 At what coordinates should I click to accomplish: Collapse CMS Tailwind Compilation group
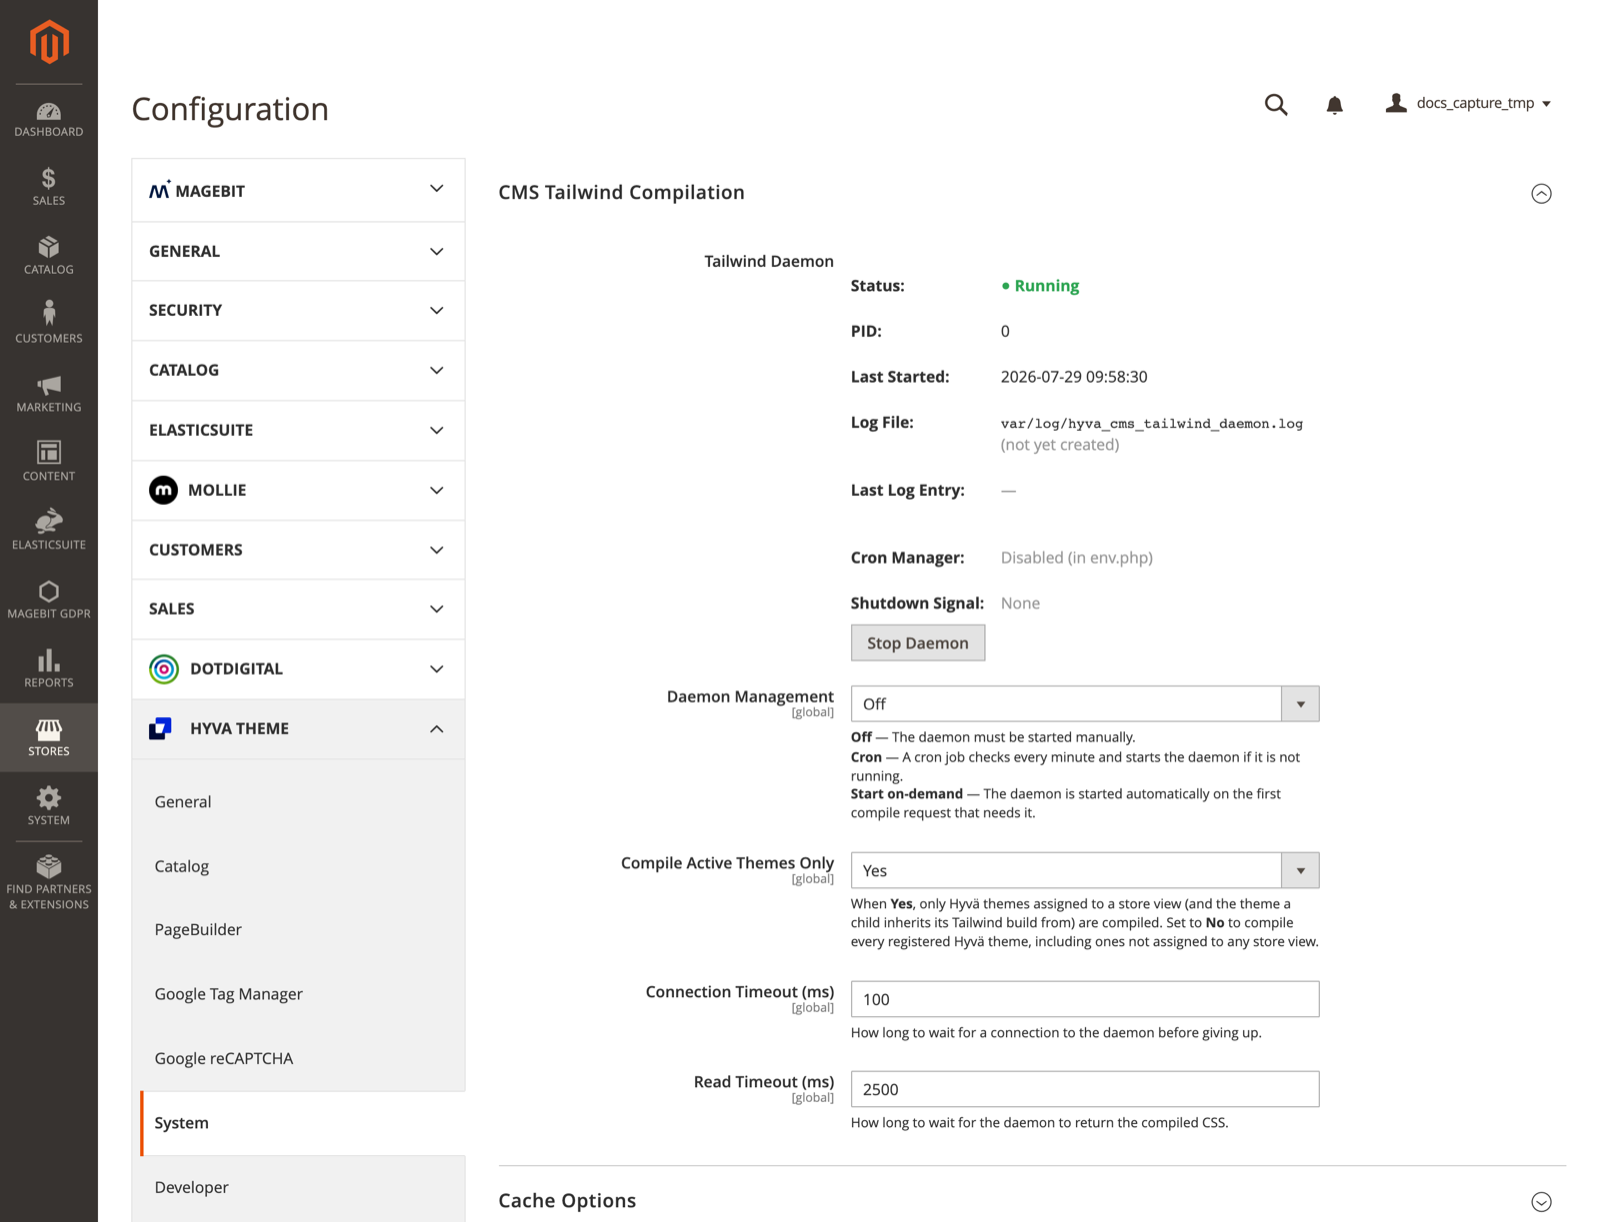point(1541,194)
